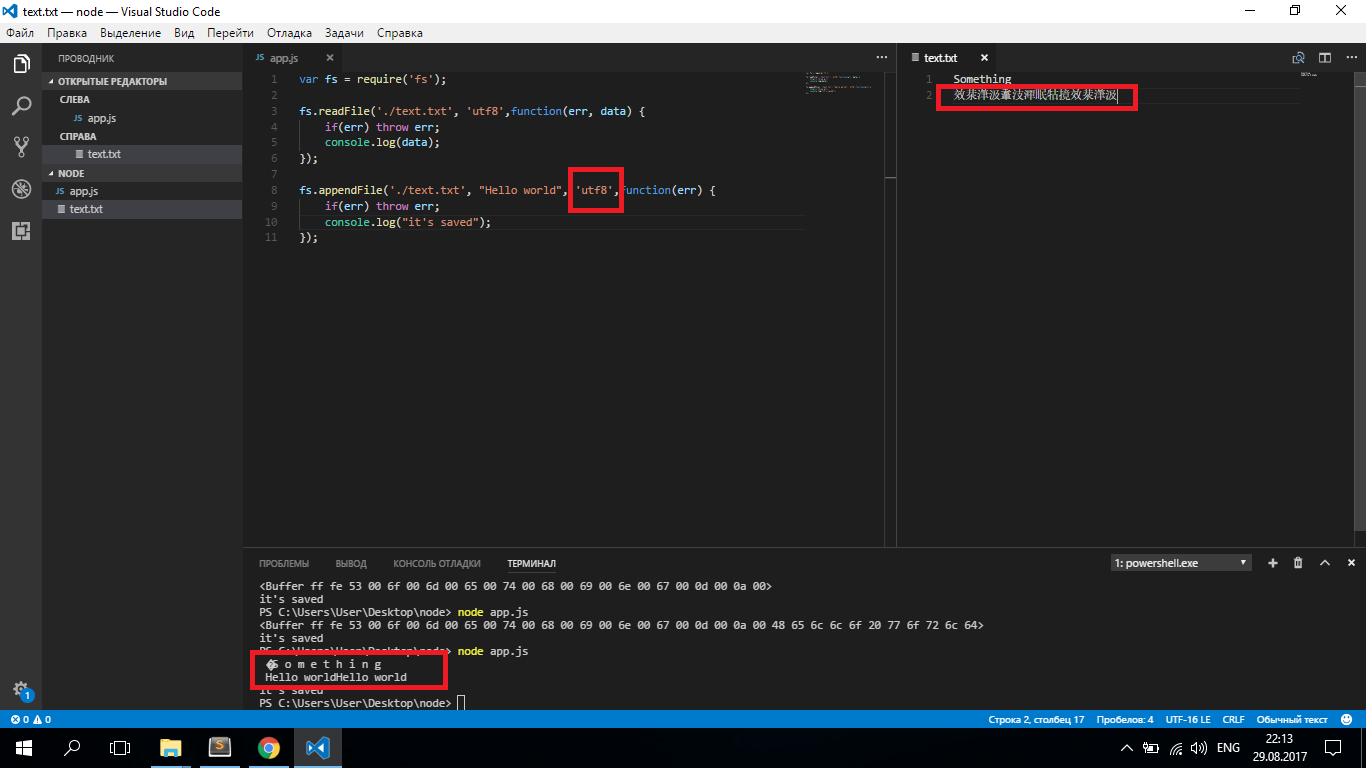This screenshot has width=1366, height=768.
Task: Open the Правка menu
Action: coord(67,33)
